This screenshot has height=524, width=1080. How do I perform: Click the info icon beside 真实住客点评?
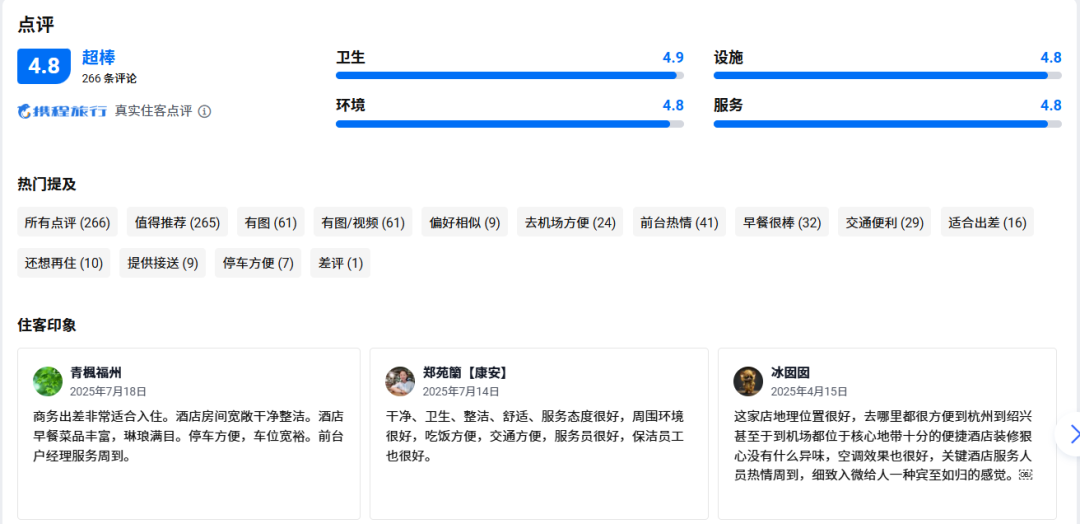click(x=205, y=111)
